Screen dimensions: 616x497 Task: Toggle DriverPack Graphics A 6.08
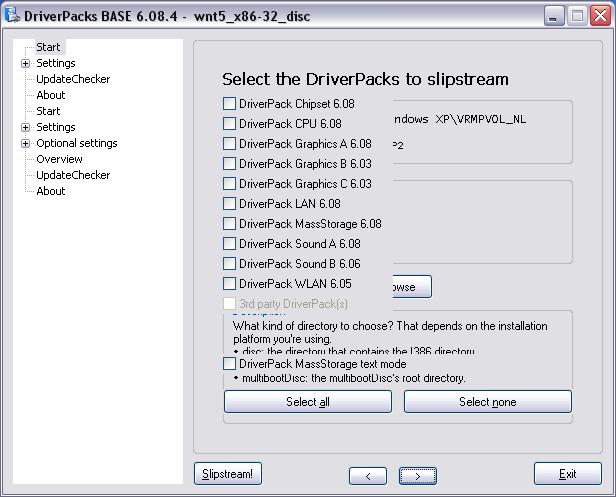tap(230, 144)
